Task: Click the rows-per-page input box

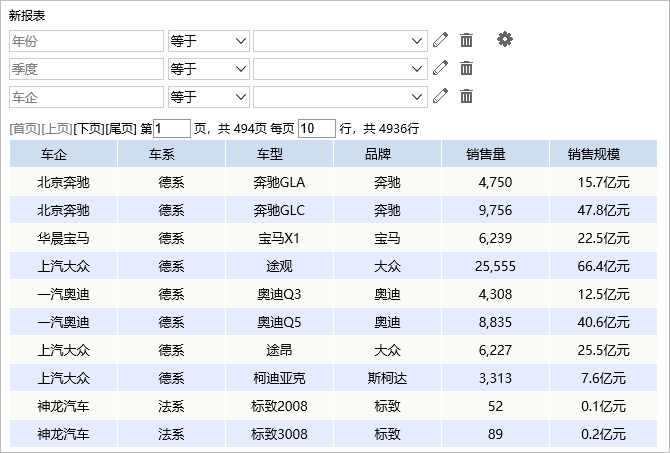Action: pos(317,128)
